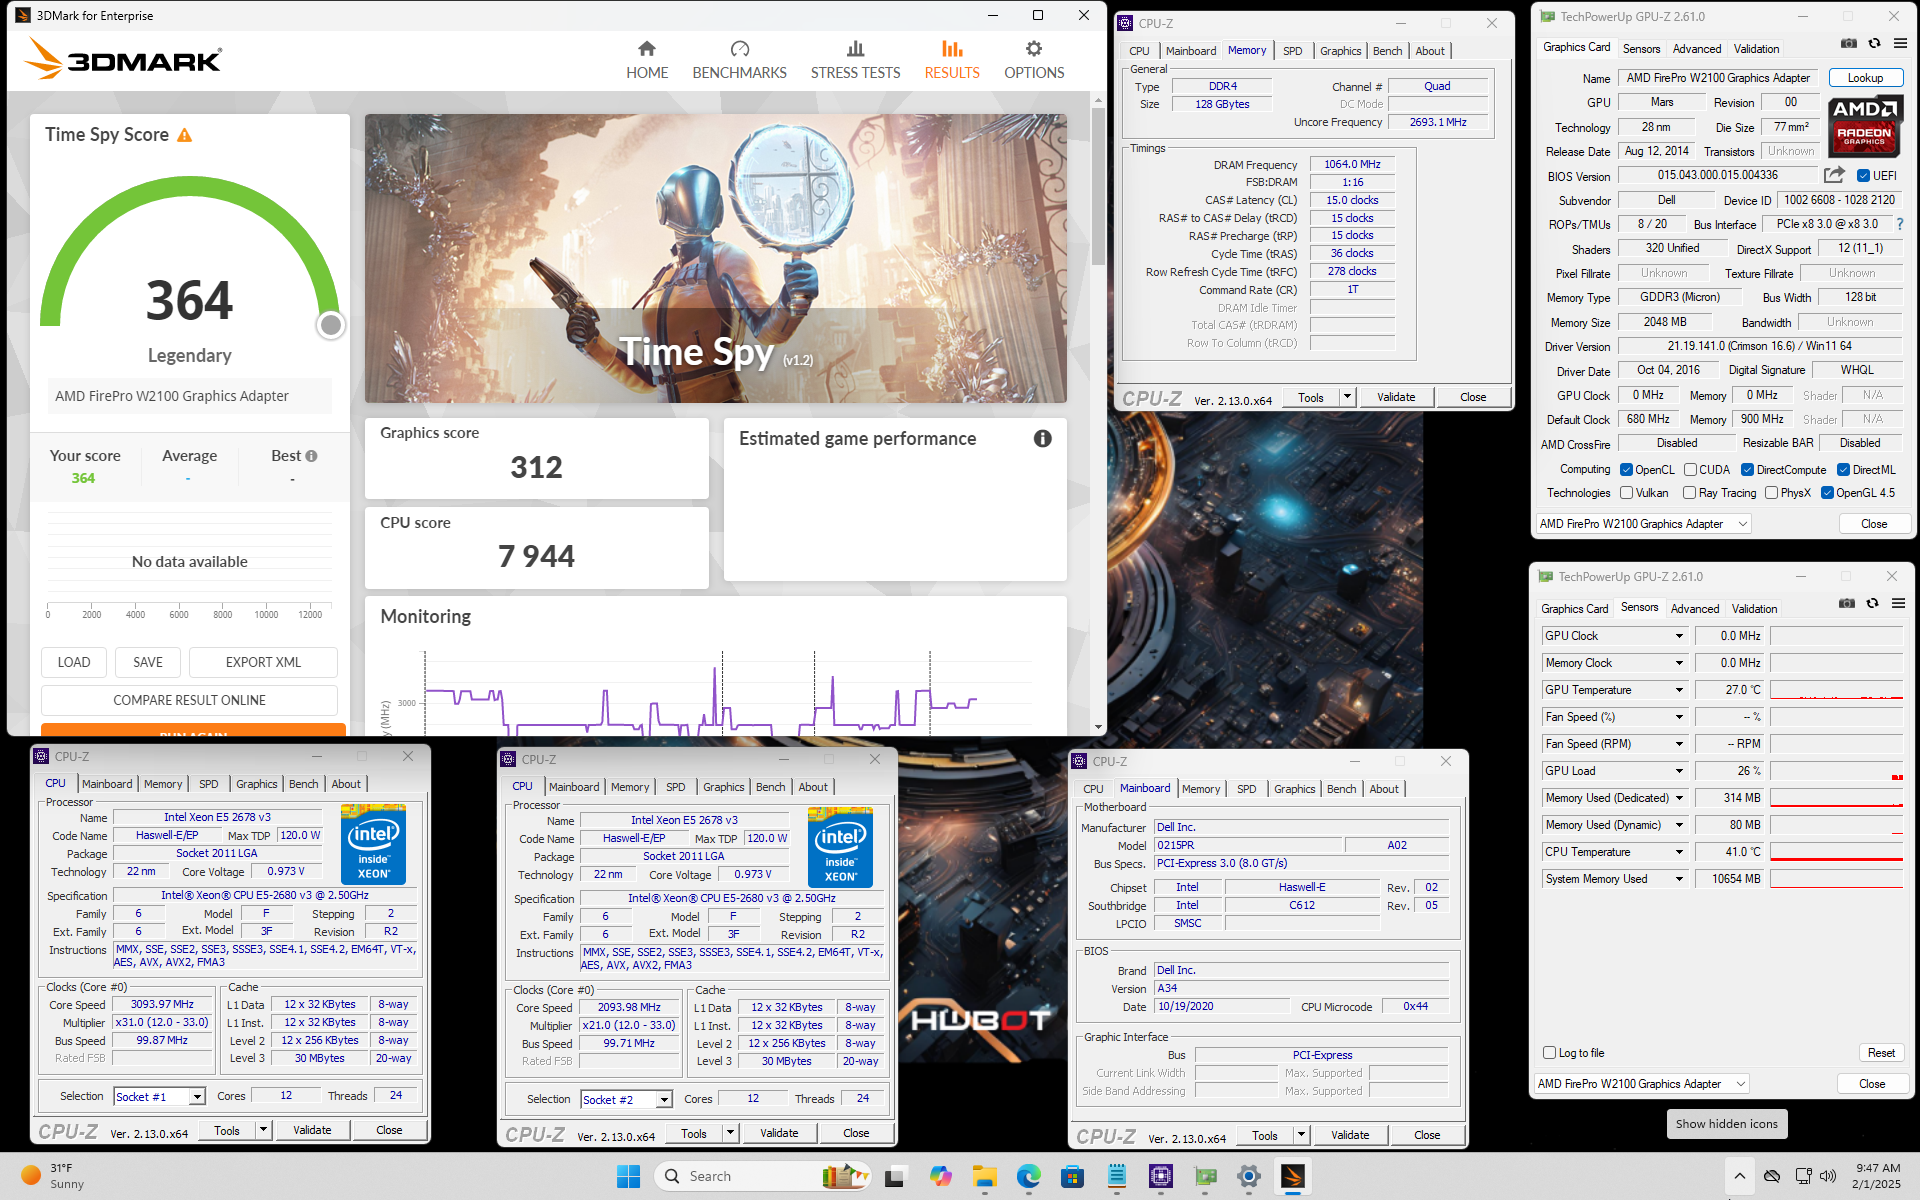
Task: Take screenshot in GPU-Z Sensors window
Action: pos(1847,604)
